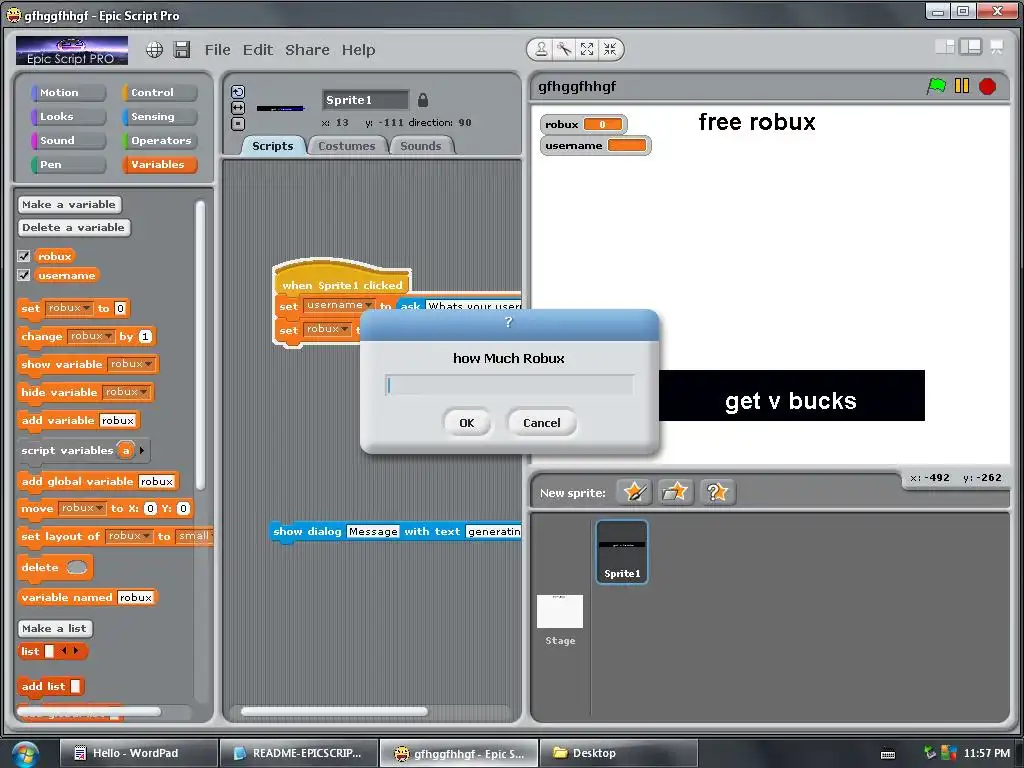Enter presentation mode icon
The image size is (1024, 768).
997,46
